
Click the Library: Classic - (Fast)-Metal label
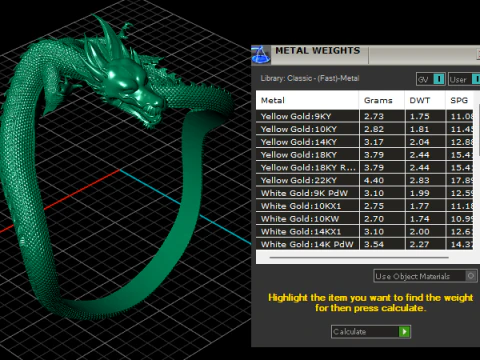(310, 78)
